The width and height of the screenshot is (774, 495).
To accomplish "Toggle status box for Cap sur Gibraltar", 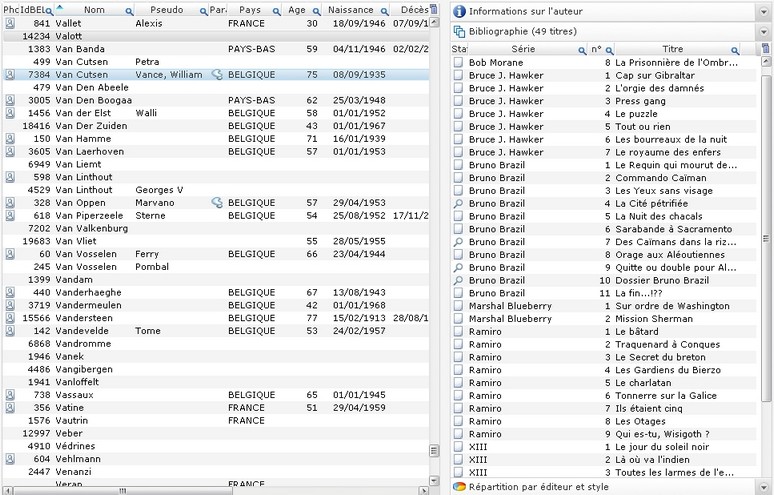I will point(458,76).
